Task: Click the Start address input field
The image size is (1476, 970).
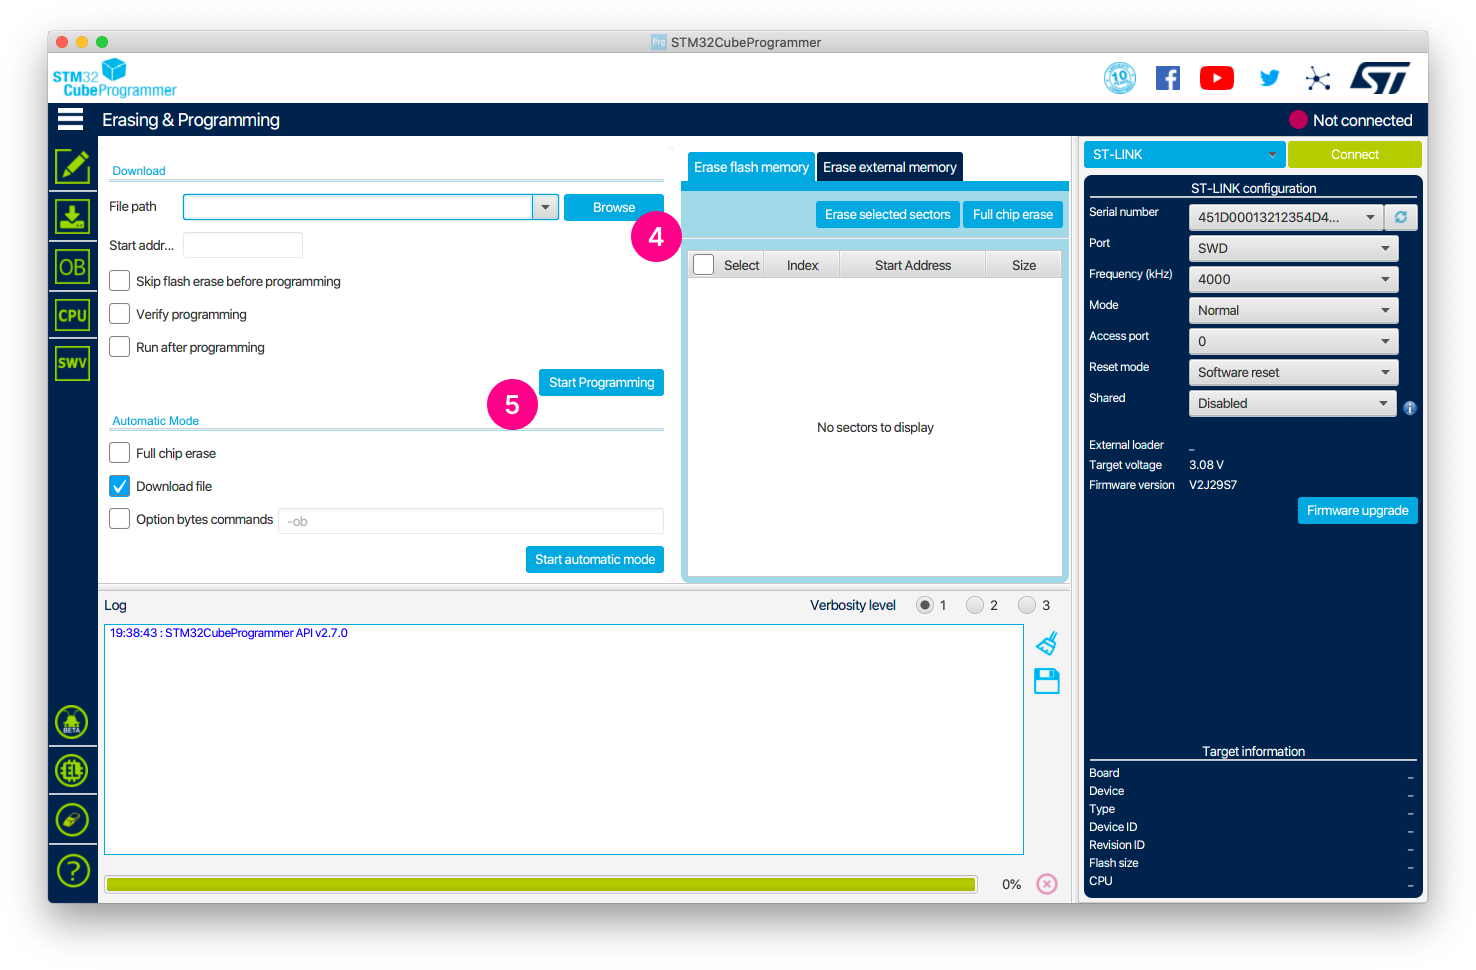Action: 243,245
